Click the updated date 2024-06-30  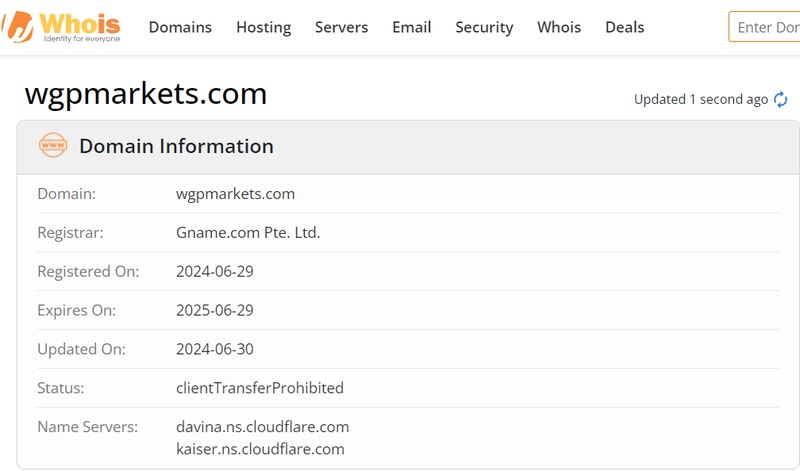pos(215,349)
